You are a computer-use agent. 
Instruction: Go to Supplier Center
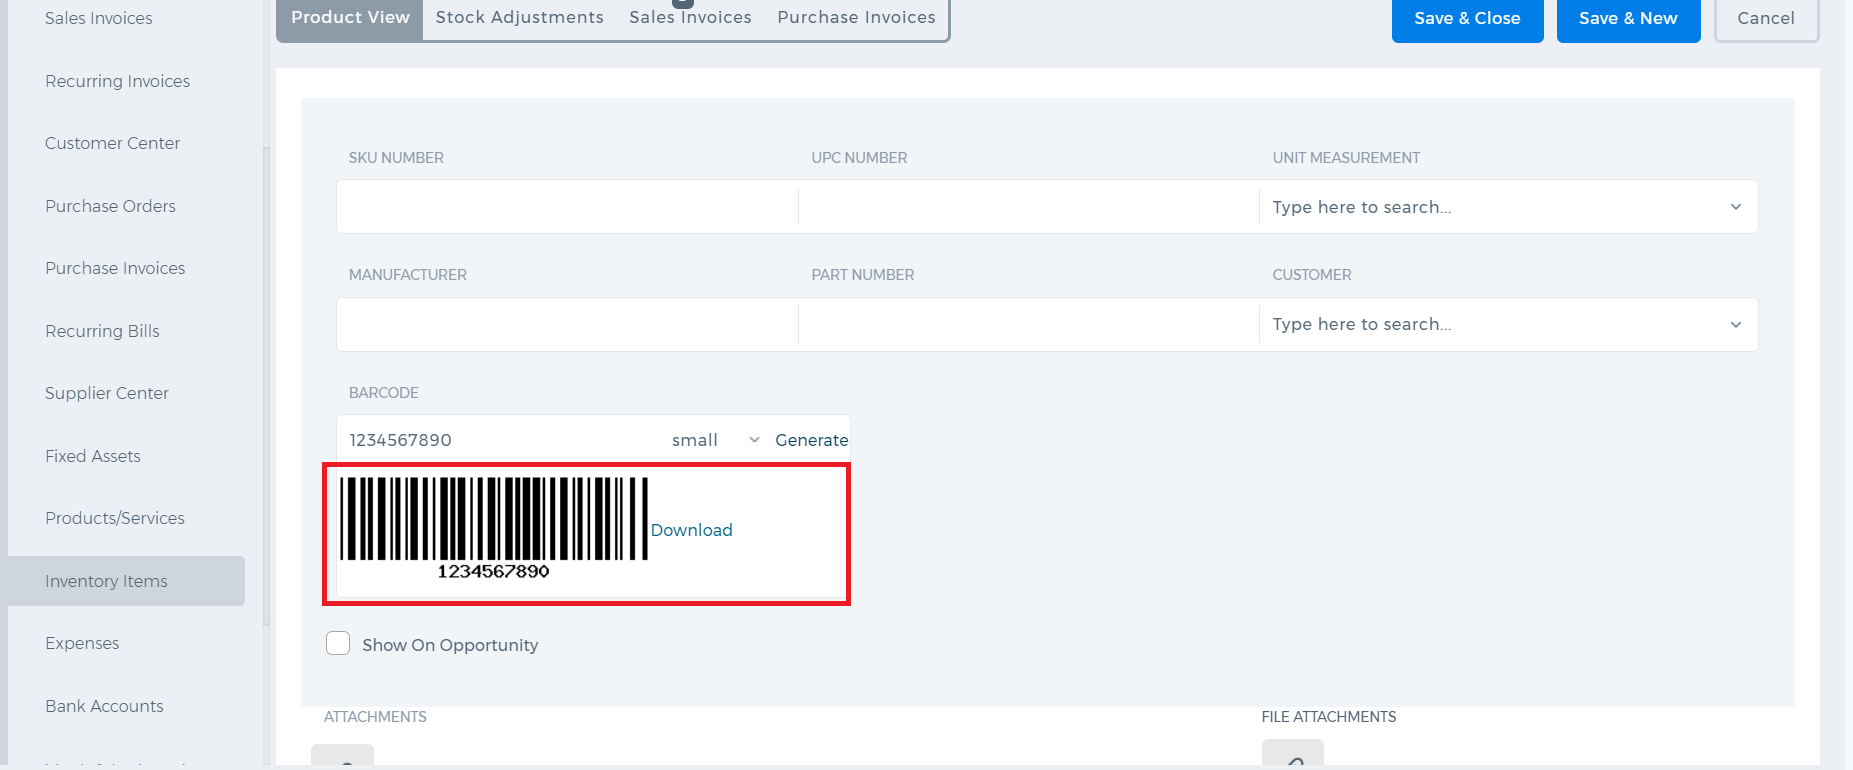tap(107, 393)
